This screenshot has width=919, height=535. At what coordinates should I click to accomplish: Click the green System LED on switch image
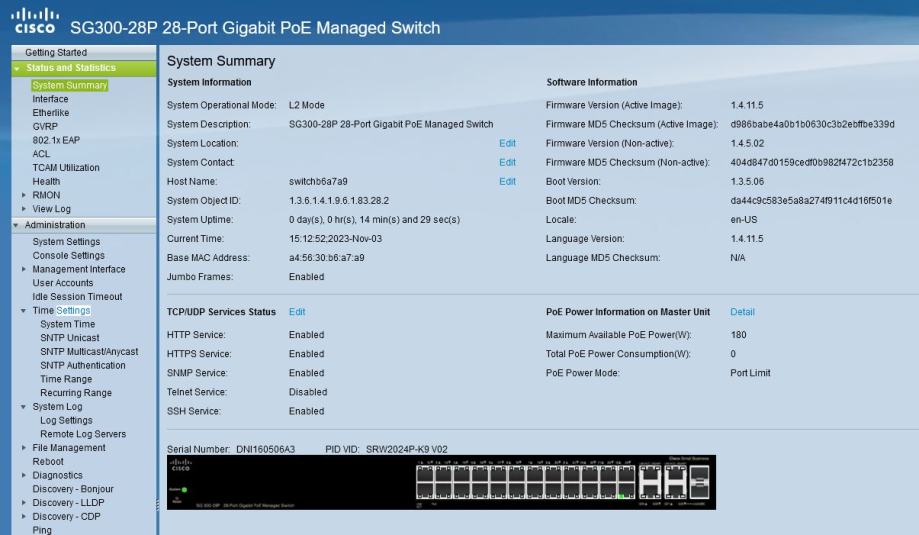tap(185, 489)
